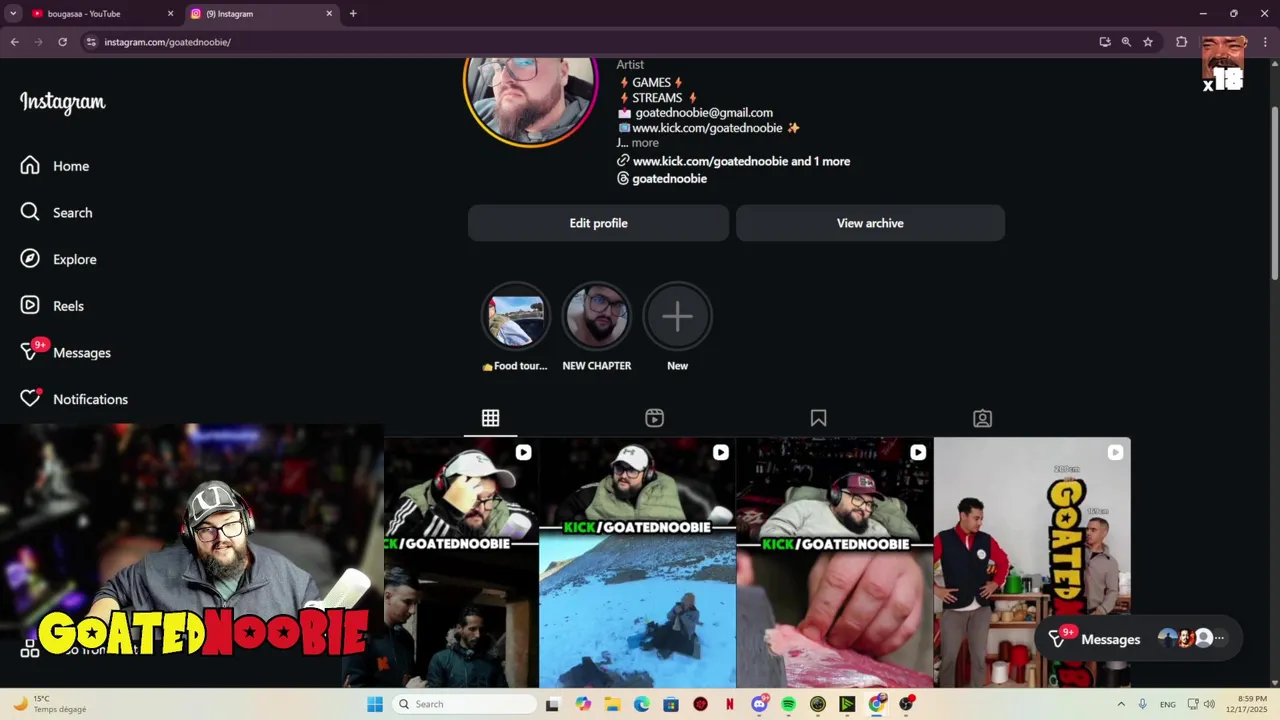Open Google Chrome from the taskbar
This screenshot has height=720, width=1280.
pyautogui.click(x=877, y=704)
